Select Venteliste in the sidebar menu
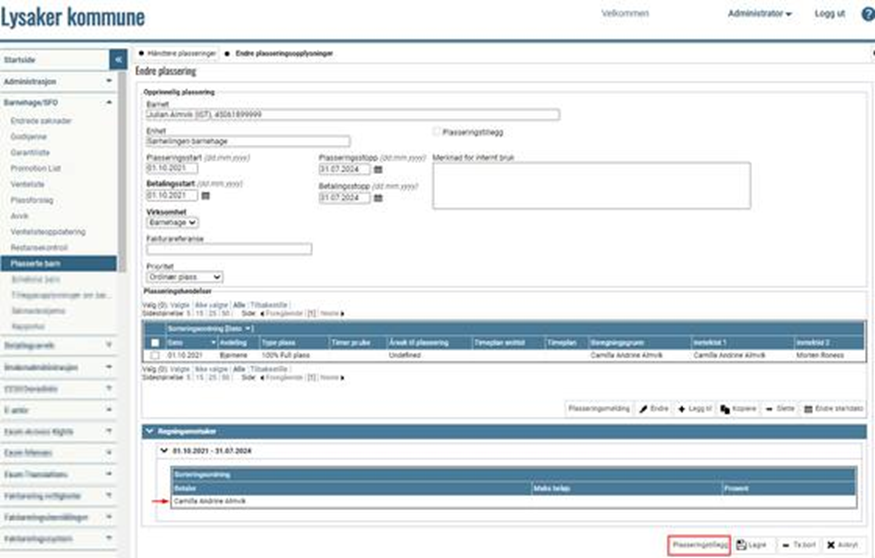The width and height of the screenshot is (875, 558). (27, 184)
